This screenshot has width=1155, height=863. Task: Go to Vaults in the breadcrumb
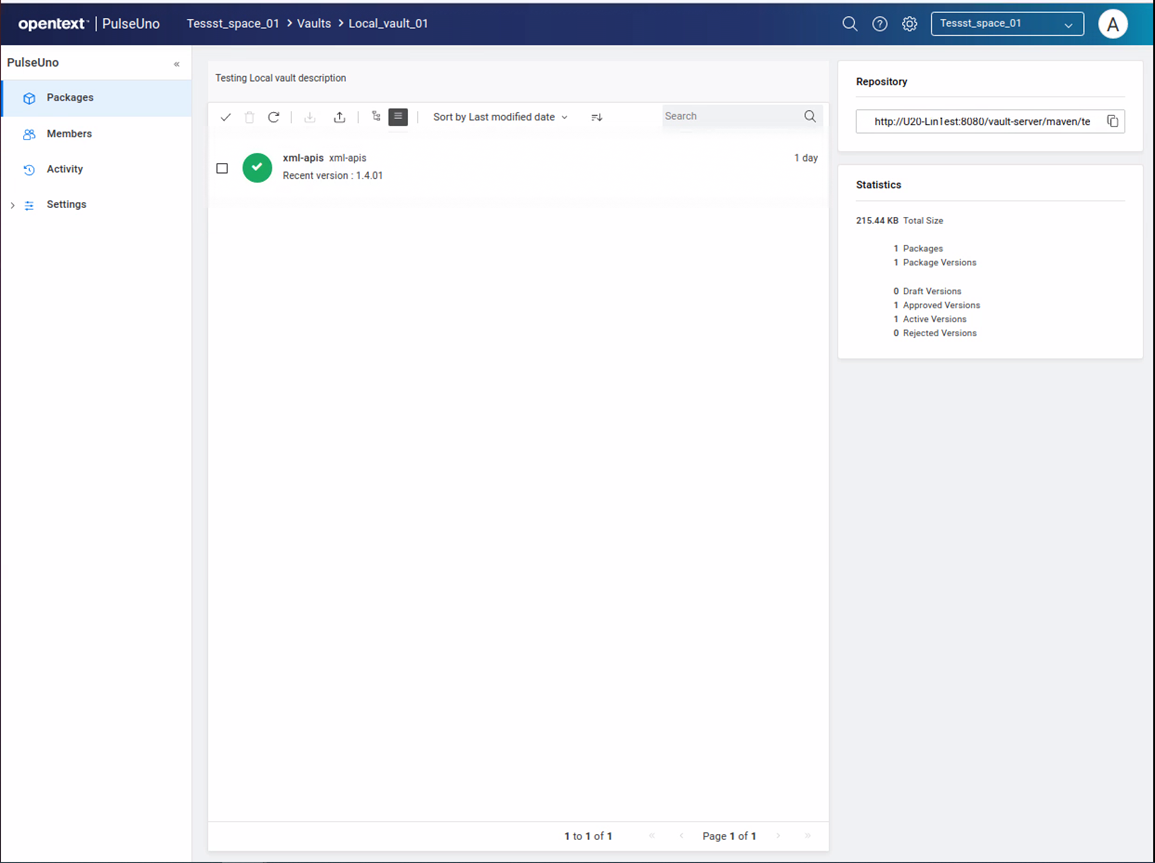pyautogui.click(x=314, y=23)
